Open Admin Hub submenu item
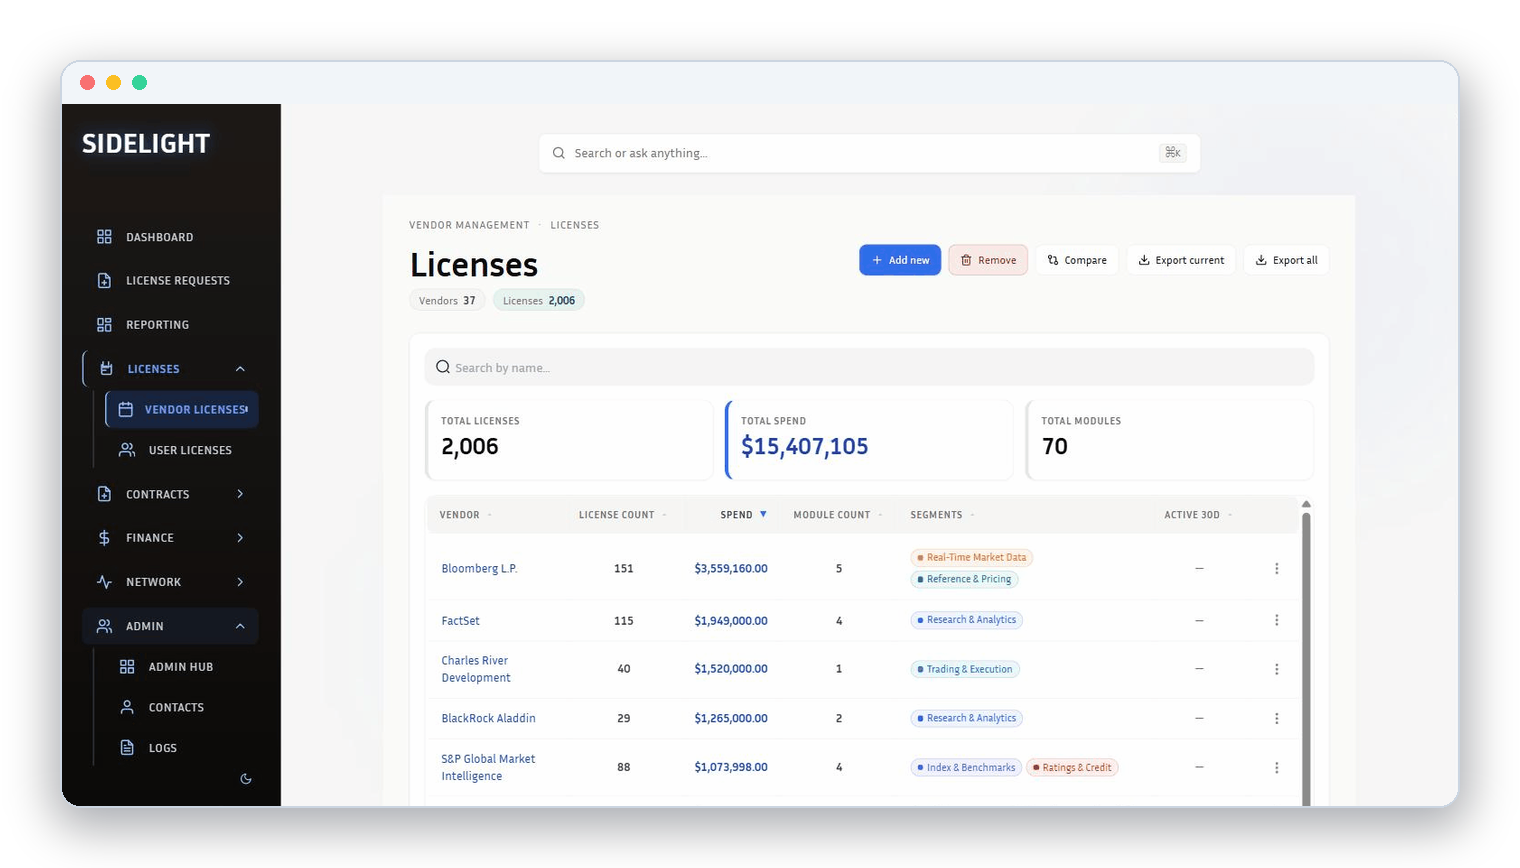The image size is (1520, 868). pyautogui.click(x=181, y=667)
